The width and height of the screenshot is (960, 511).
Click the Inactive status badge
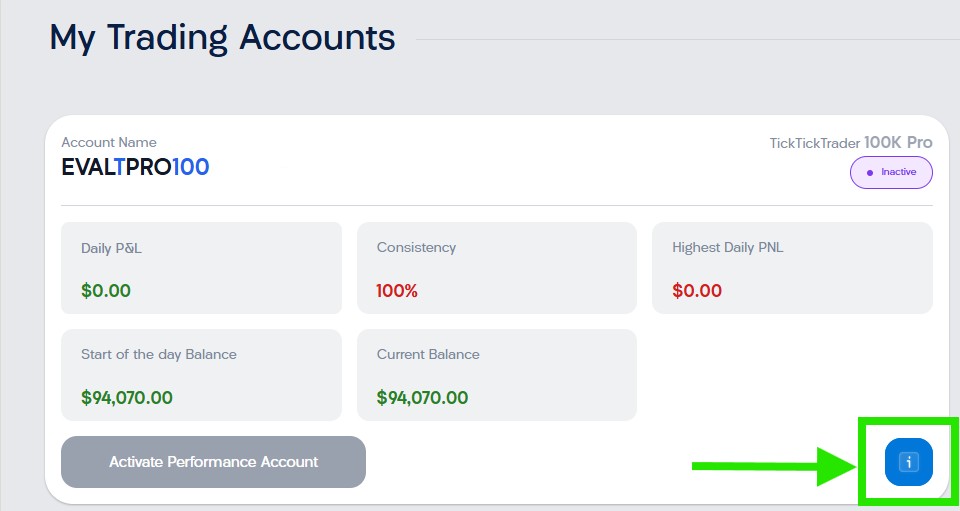(891, 172)
